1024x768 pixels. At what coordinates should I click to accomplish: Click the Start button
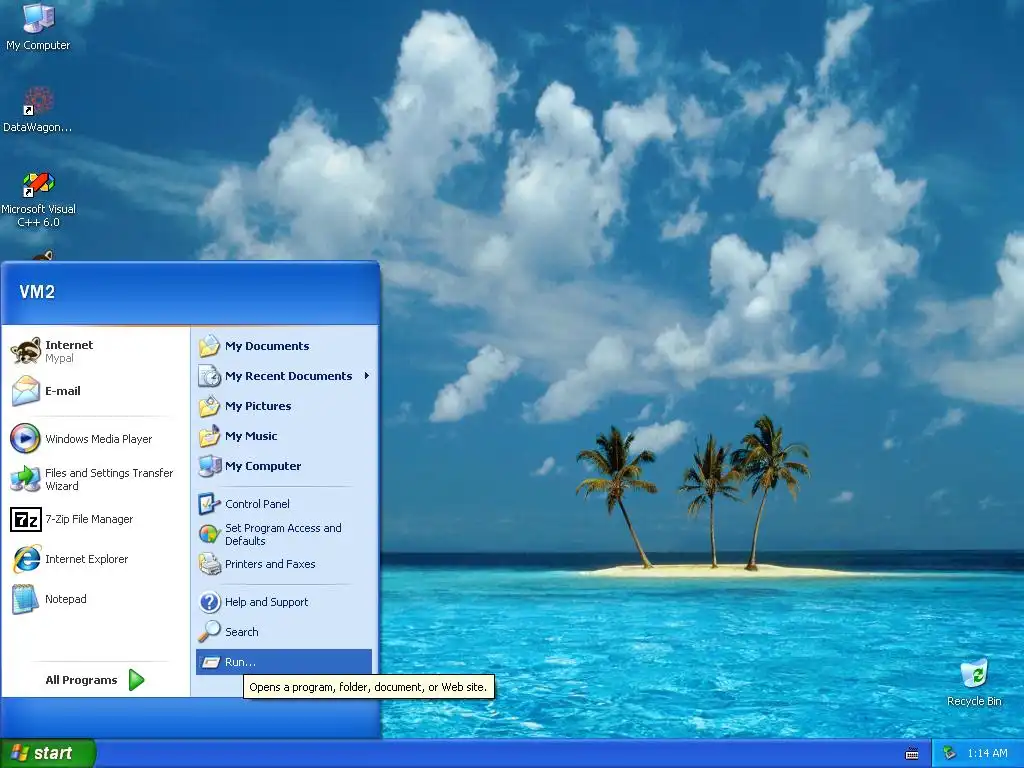click(x=48, y=753)
